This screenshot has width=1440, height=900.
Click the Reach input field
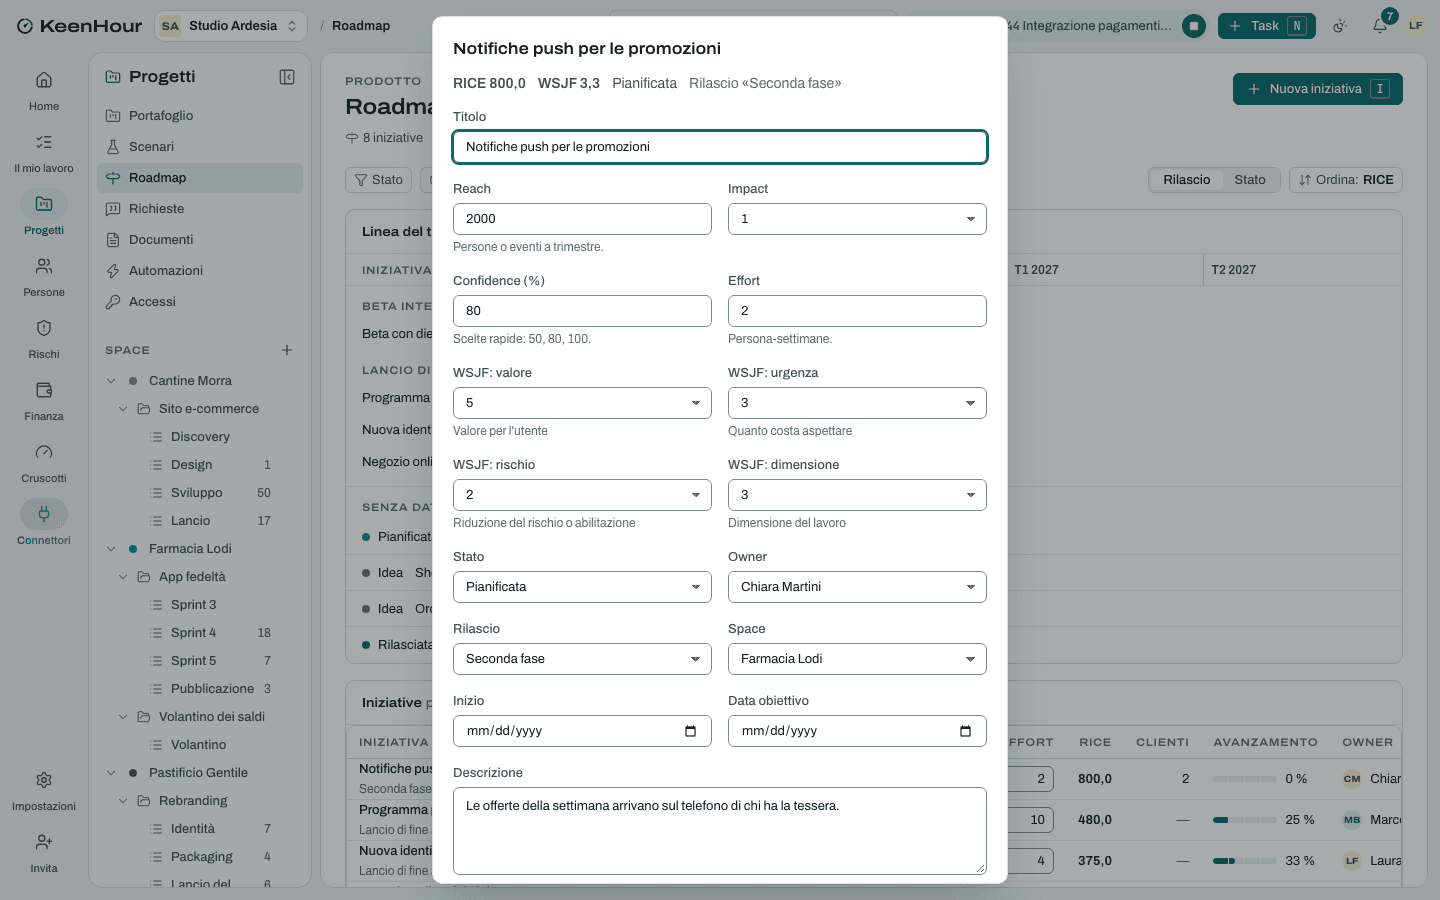(x=582, y=219)
